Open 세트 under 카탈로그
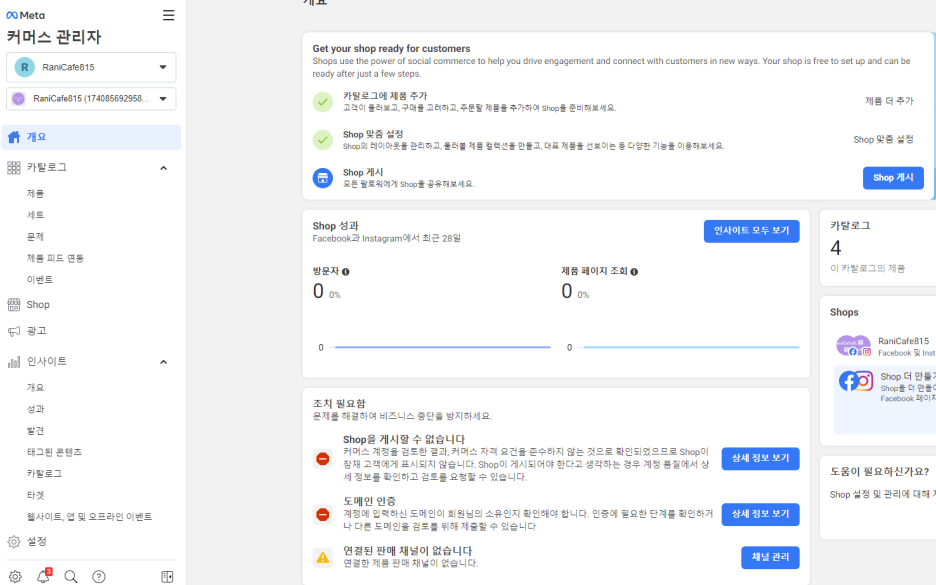Viewport: 936px width, 585px height. click(35, 215)
